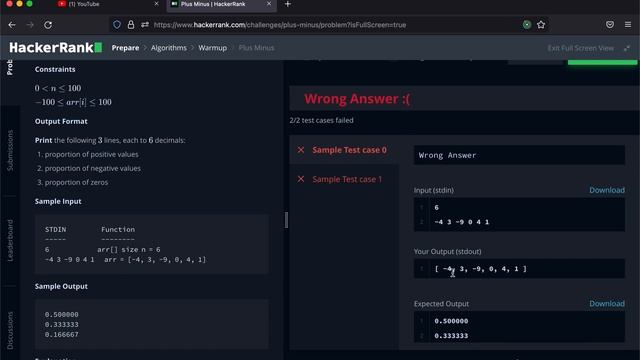The width and height of the screenshot is (640, 360).
Task: Select the Plus Minus | HackerRank tab
Action: pos(222,4)
